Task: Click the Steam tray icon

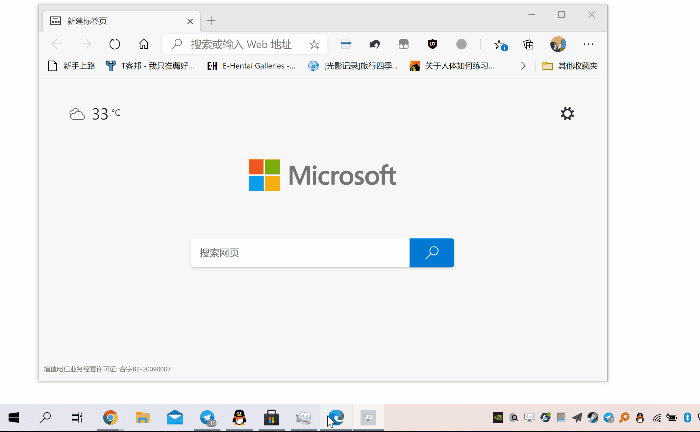Action: pyautogui.click(x=593, y=418)
